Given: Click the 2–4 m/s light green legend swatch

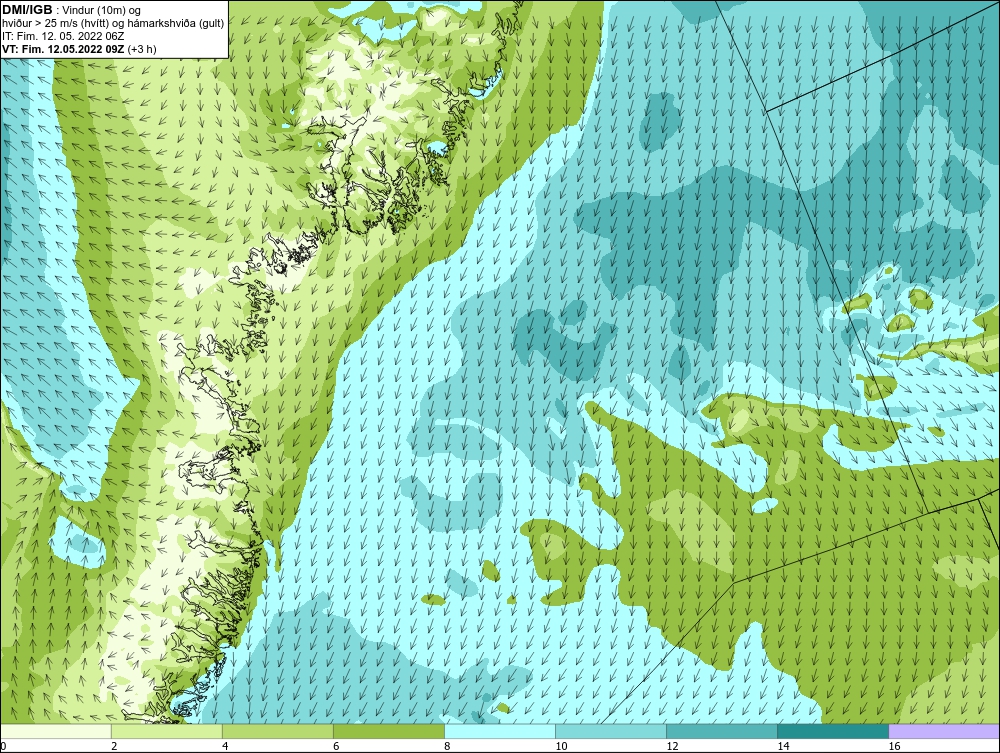Looking at the screenshot, I should [x=166, y=731].
